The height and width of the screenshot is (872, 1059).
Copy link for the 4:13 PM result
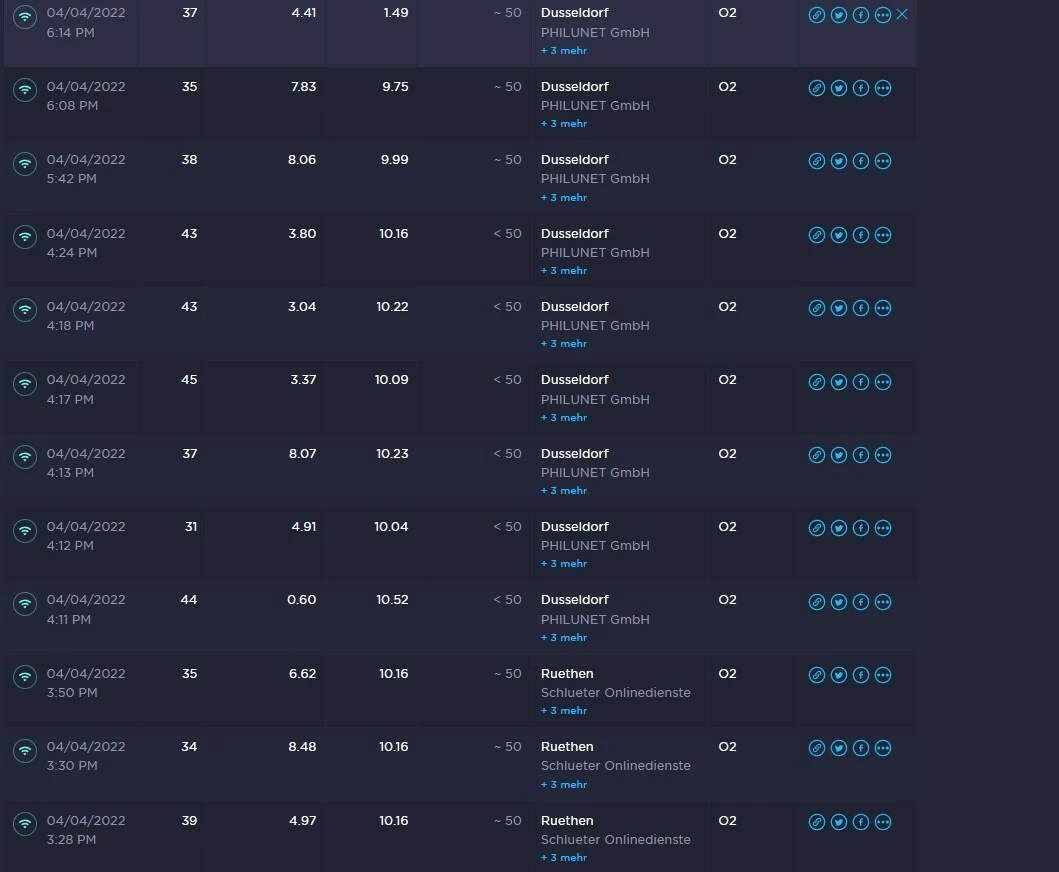[x=817, y=455]
